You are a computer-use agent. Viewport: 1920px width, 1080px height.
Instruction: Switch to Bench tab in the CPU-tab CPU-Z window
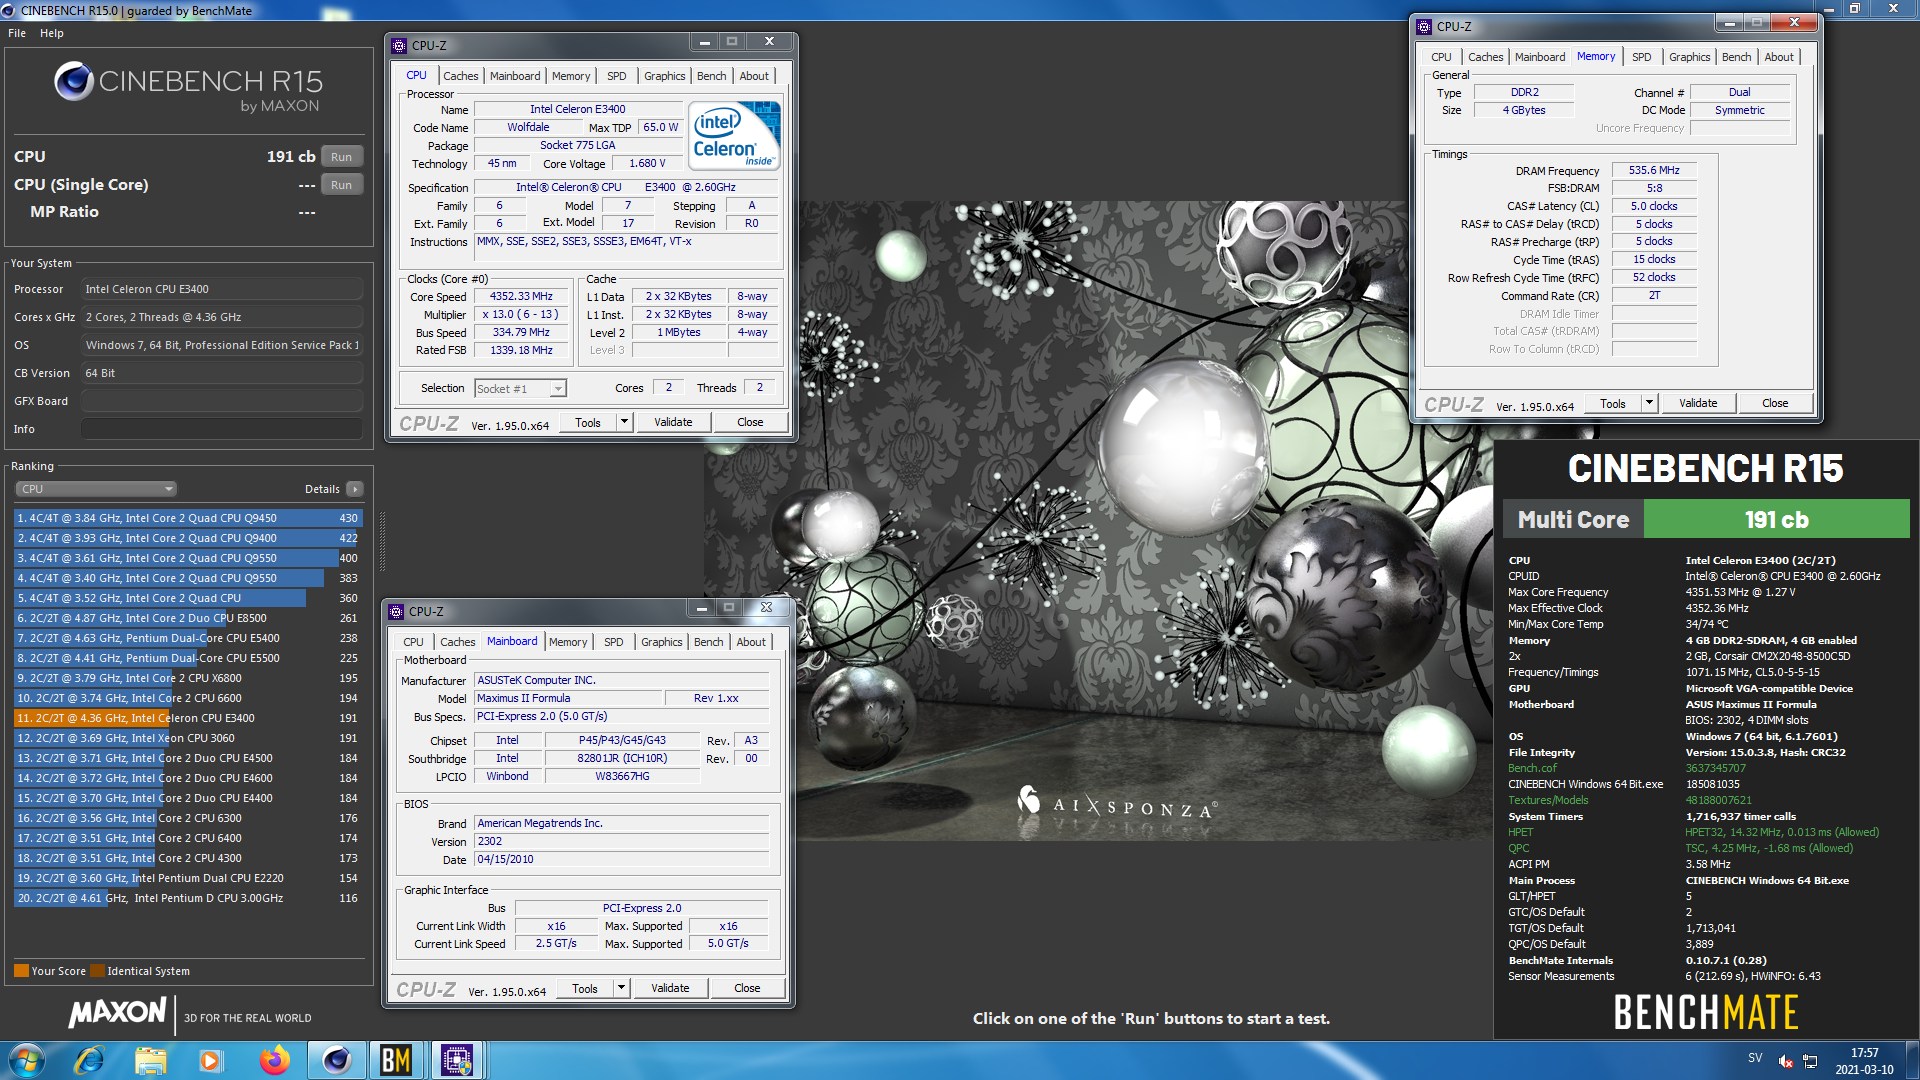click(711, 76)
